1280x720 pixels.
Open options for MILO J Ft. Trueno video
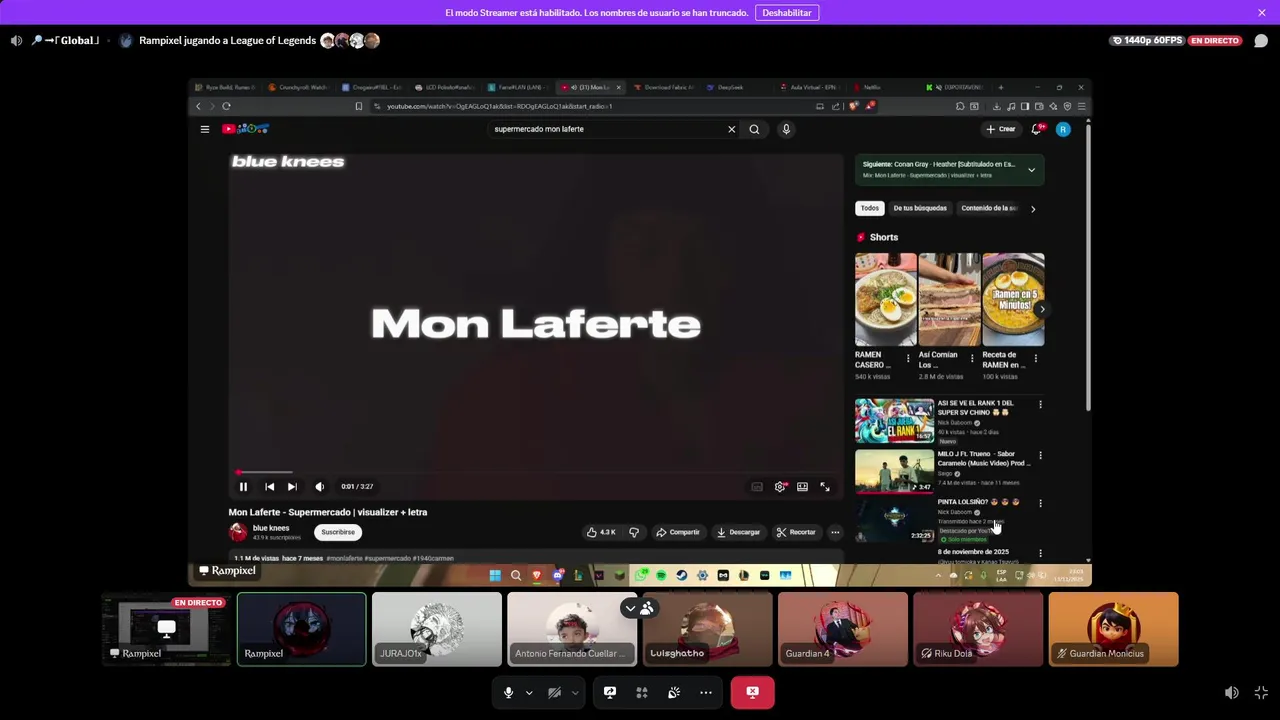1040,455
